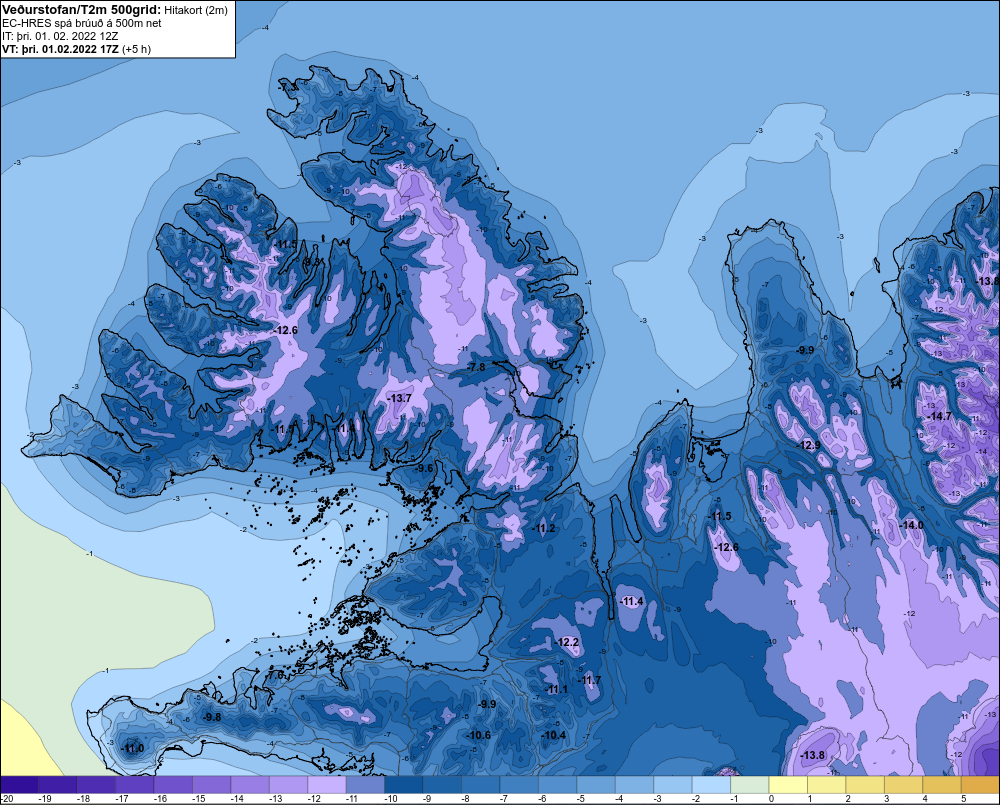This screenshot has height=805, width=1000.
Task: Select the legend swatch between -14 and -13
Action: 250,785
